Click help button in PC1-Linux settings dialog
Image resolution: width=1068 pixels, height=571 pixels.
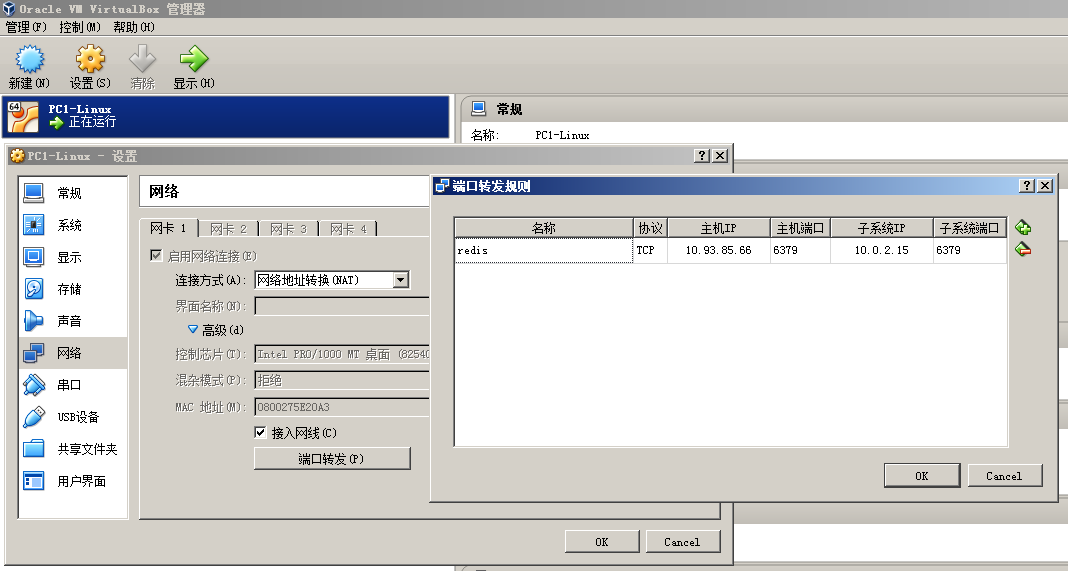(x=702, y=155)
